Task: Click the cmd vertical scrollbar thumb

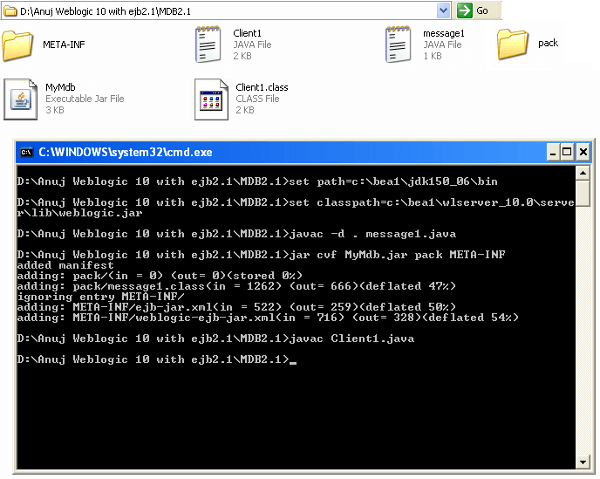Action: tap(583, 194)
